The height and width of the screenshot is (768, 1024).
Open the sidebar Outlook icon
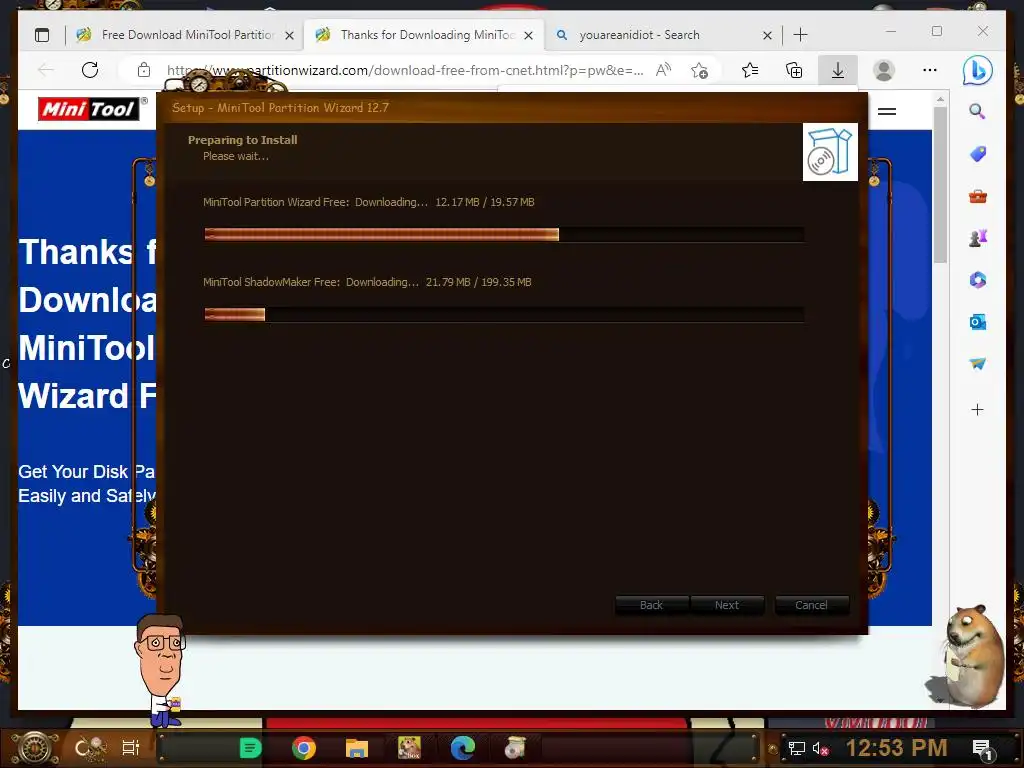[x=978, y=322]
